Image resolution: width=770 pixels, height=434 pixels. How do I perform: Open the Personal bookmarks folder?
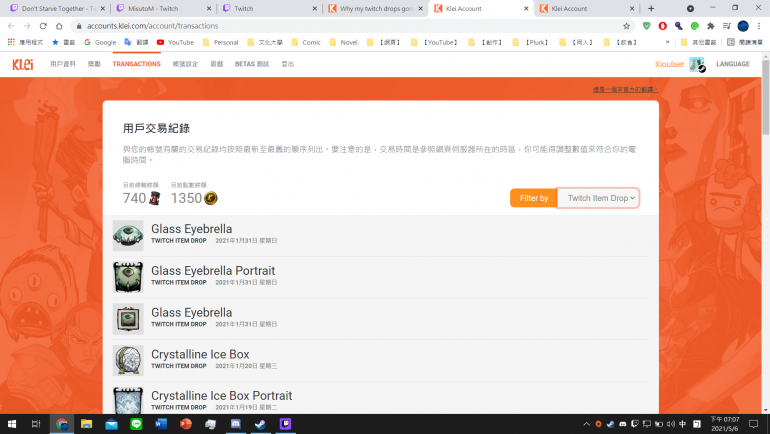coord(220,42)
